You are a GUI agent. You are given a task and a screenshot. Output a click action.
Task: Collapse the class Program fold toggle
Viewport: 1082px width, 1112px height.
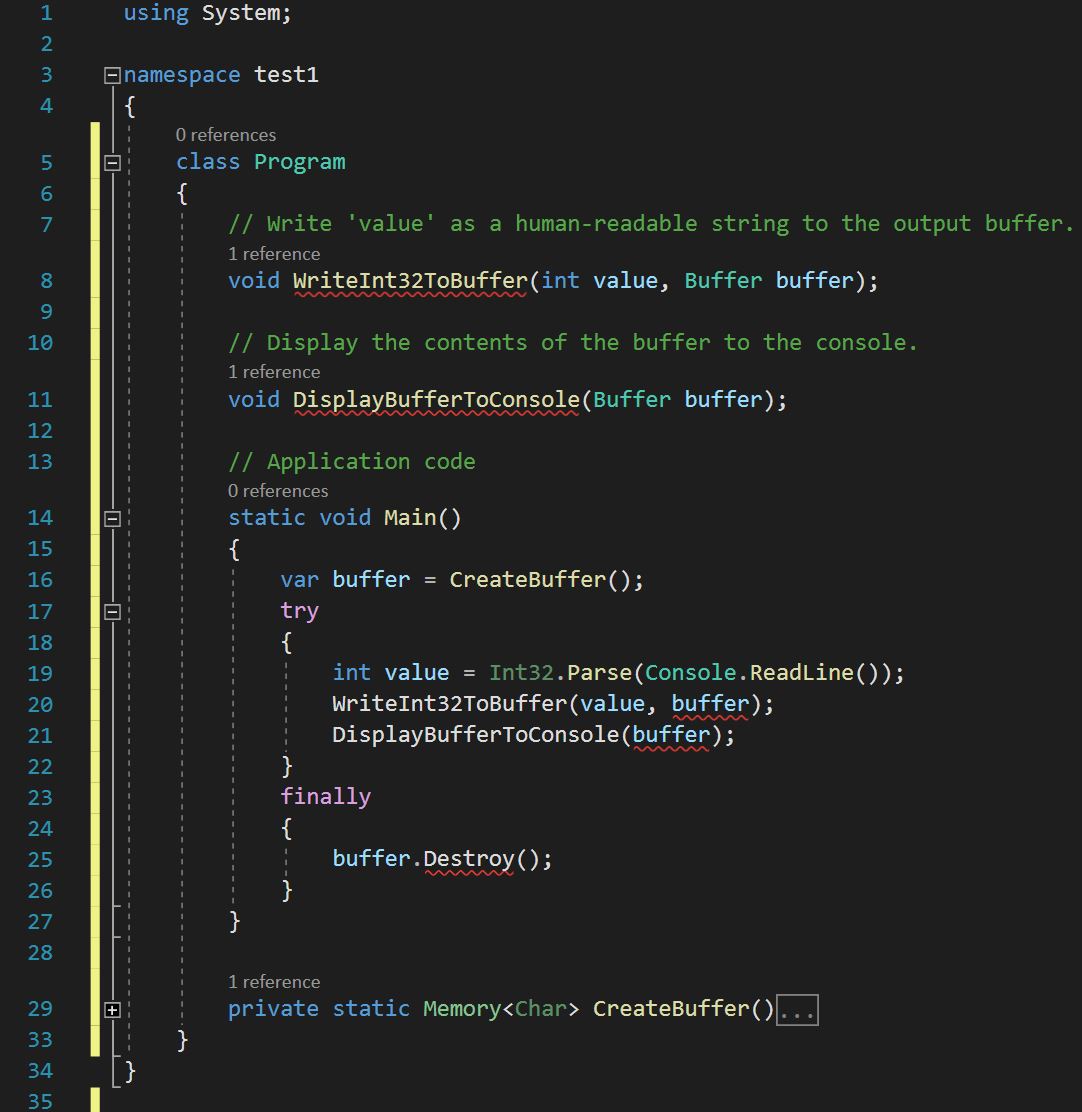(112, 162)
